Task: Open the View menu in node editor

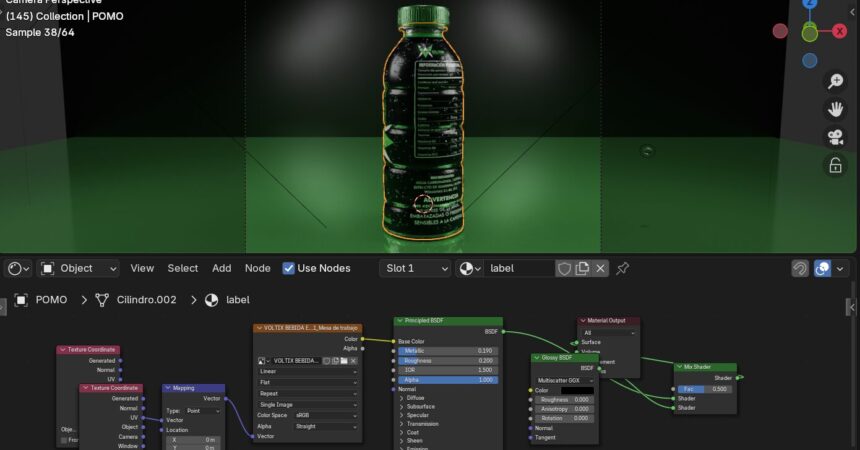Action: [x=142, y=268]
